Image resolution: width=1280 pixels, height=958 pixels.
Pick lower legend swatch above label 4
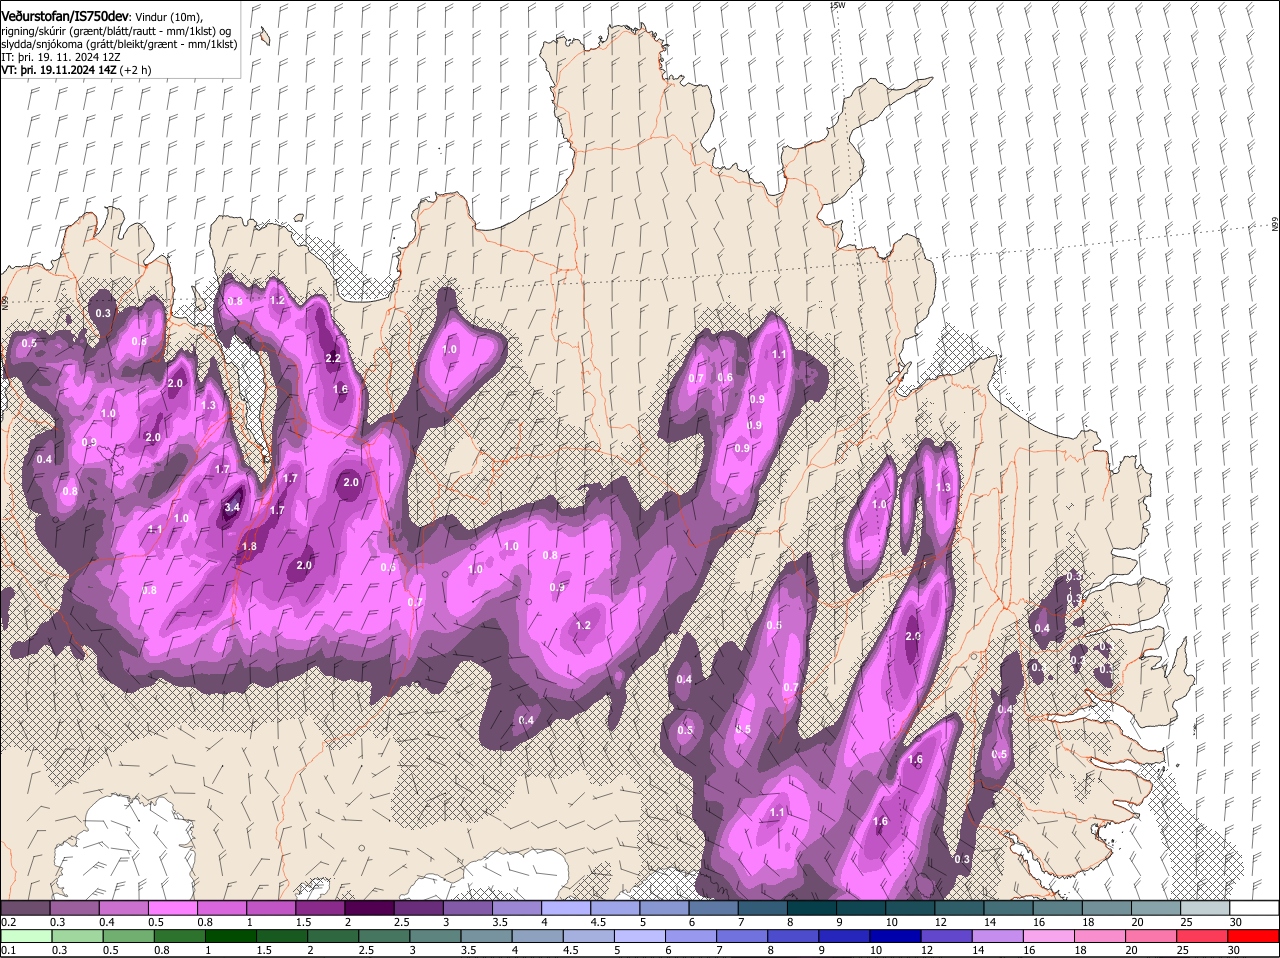coord(538,936)
